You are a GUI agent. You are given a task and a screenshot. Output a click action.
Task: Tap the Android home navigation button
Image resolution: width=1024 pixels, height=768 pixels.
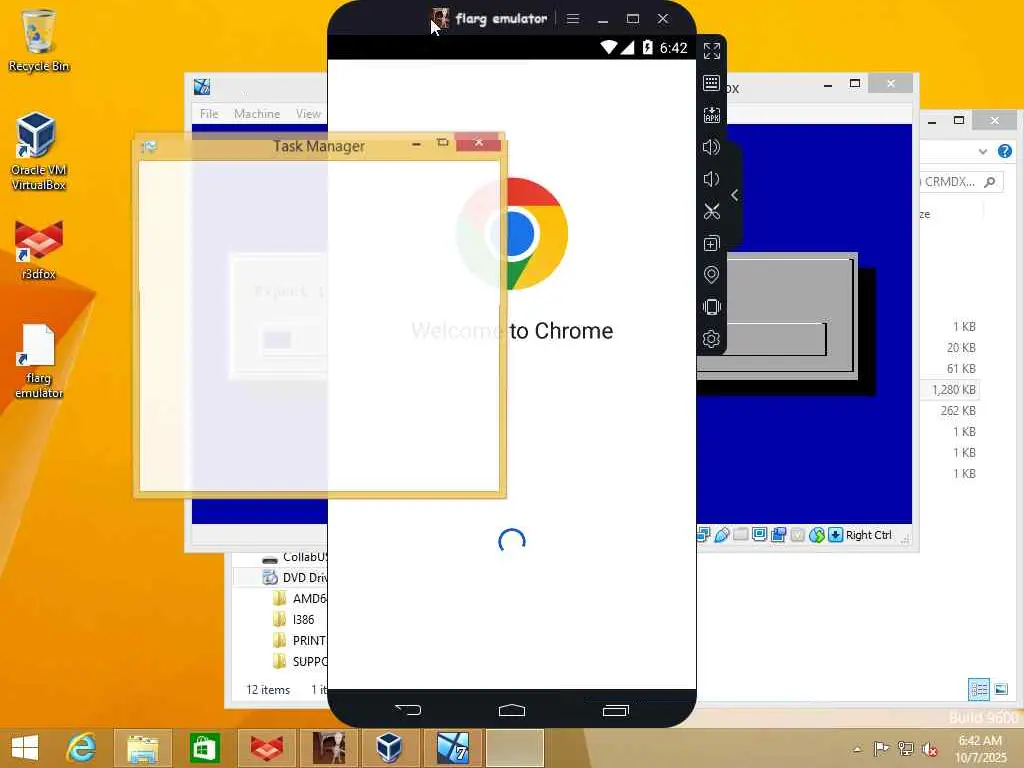click(x=512, y=710)
